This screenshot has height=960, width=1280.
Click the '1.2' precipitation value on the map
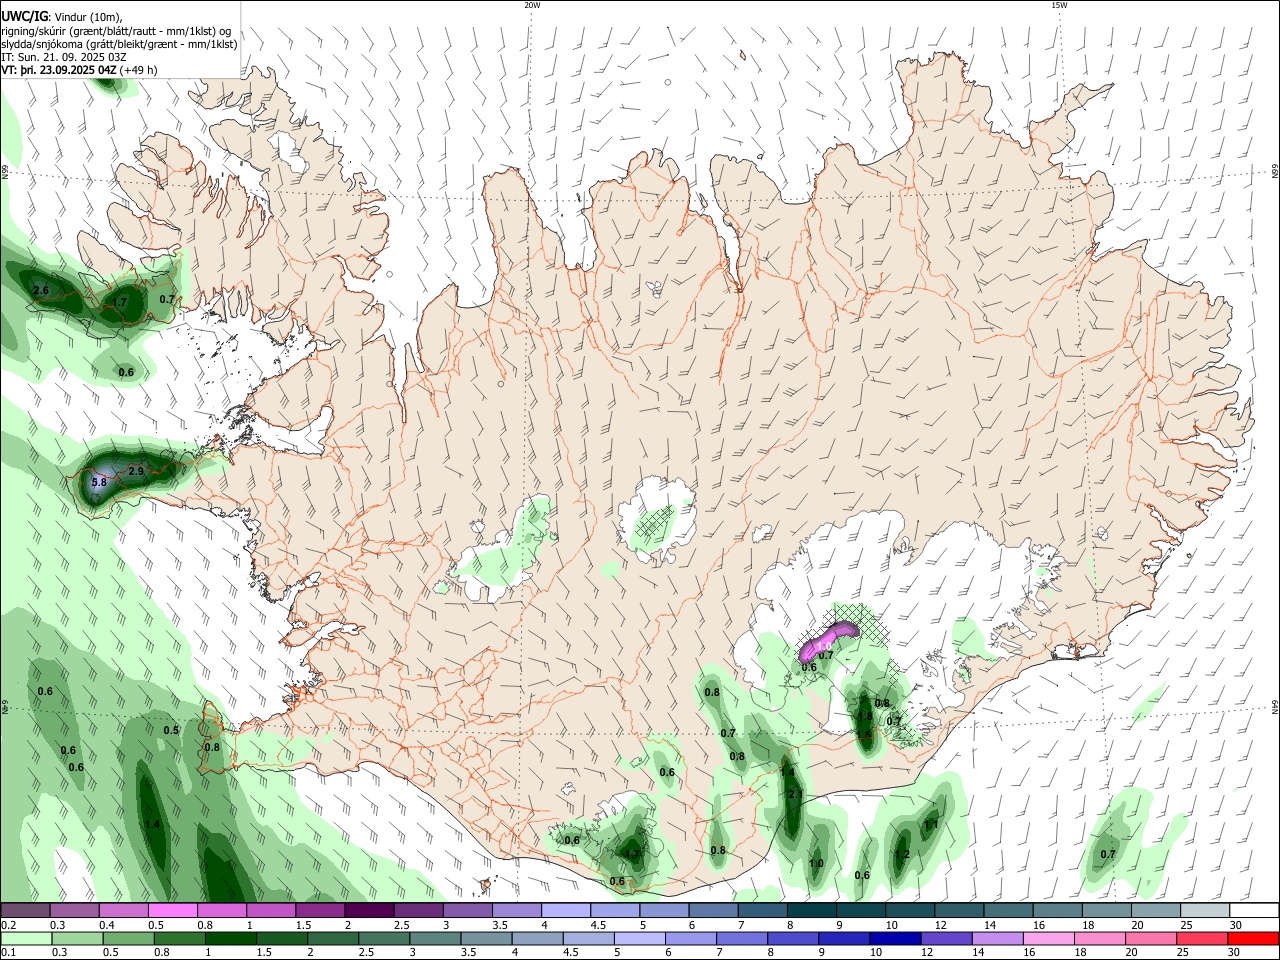[x=902, y=855]
